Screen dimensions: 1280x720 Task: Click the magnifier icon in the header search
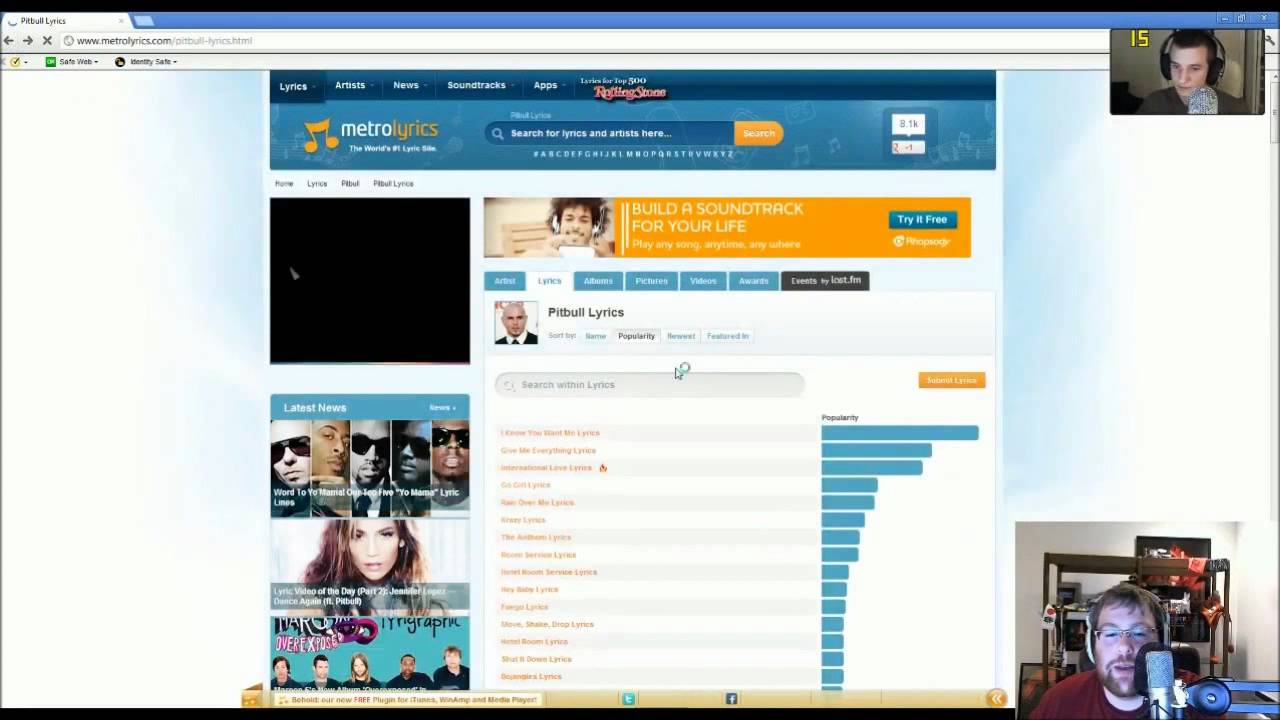[x=497, y=133]
